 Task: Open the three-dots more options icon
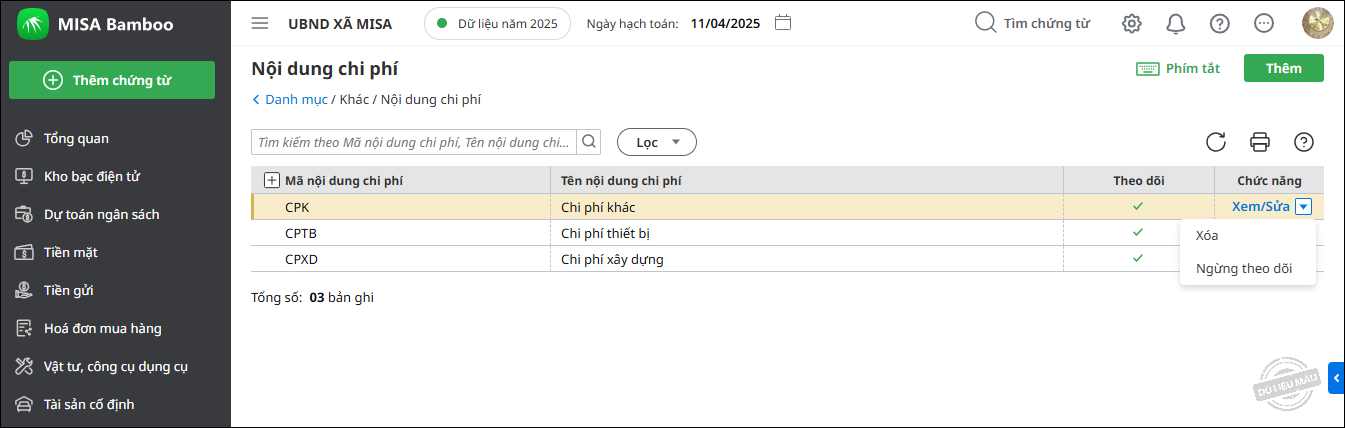coord(1264,23)
